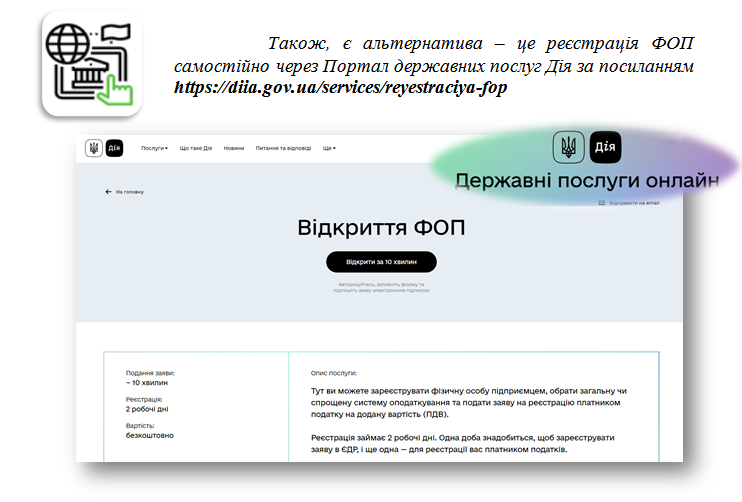This screenshot has height=502, width=742.
Task: Open the Що таке Дія menu item
Action: click(x=195, y=148)
